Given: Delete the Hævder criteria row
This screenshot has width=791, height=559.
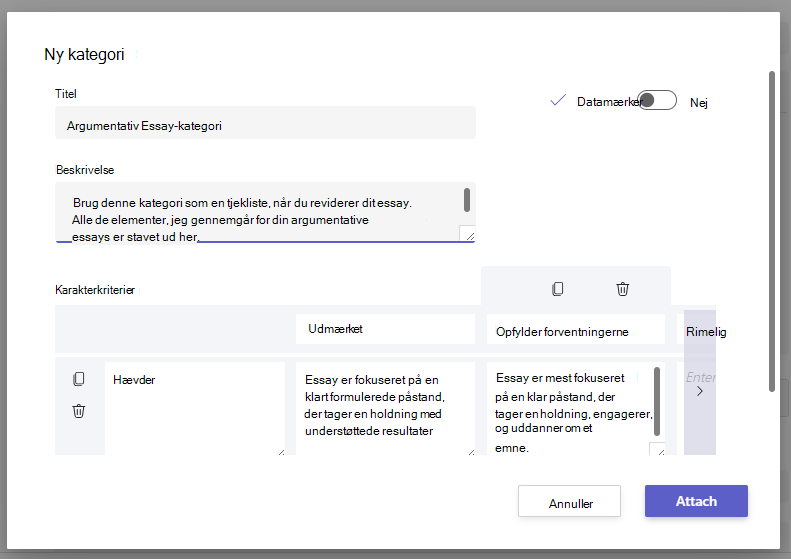Looking at the screenshot, I should pos(79,411).
